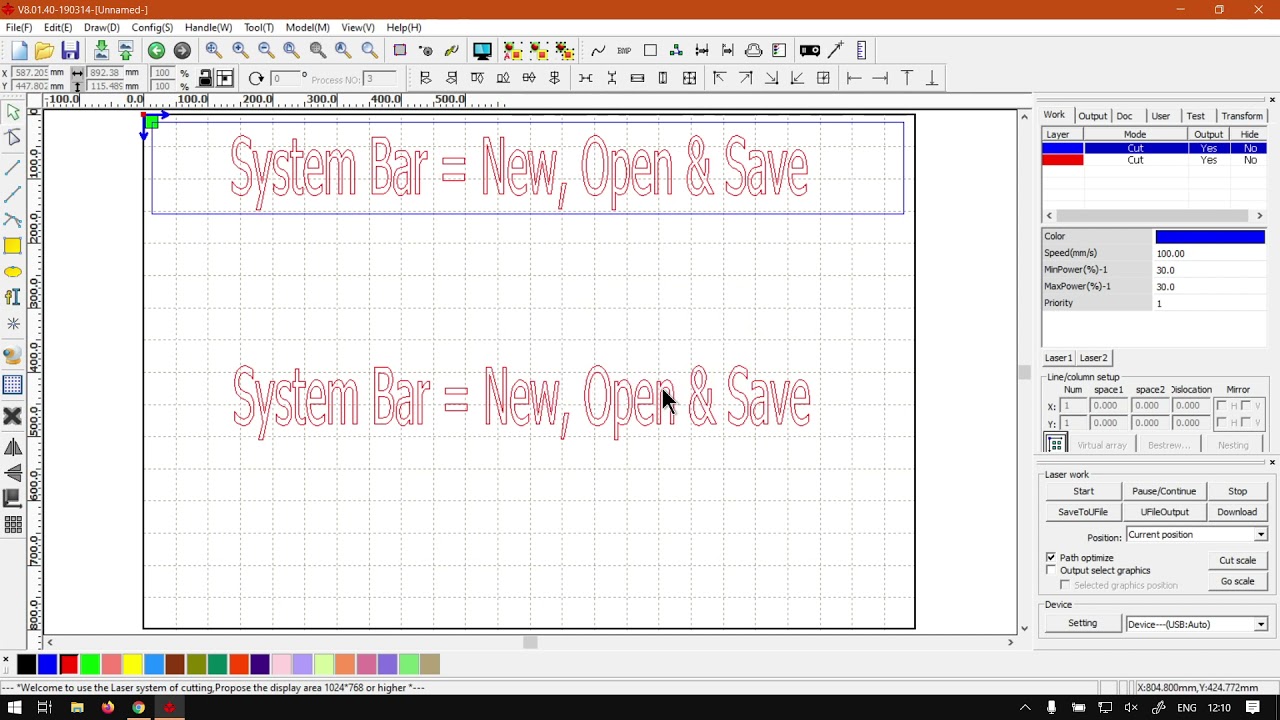Click the BMP bitmap handle icon

tap(624, 51)
